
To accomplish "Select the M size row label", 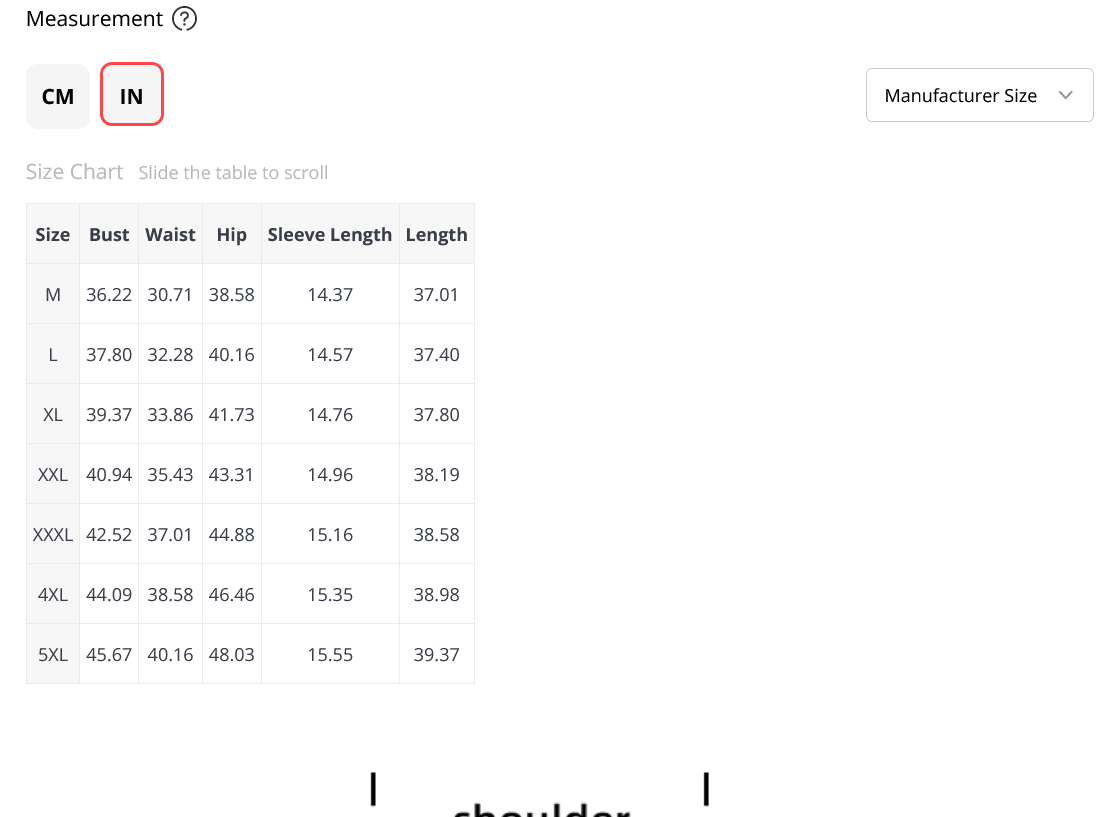I will pos(53,294).
